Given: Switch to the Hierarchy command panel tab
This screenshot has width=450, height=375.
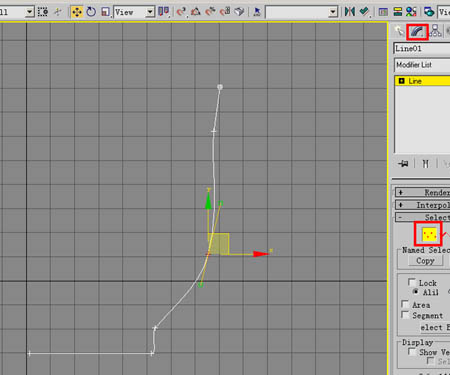Looking at the screenshot, I should (435, 31).
